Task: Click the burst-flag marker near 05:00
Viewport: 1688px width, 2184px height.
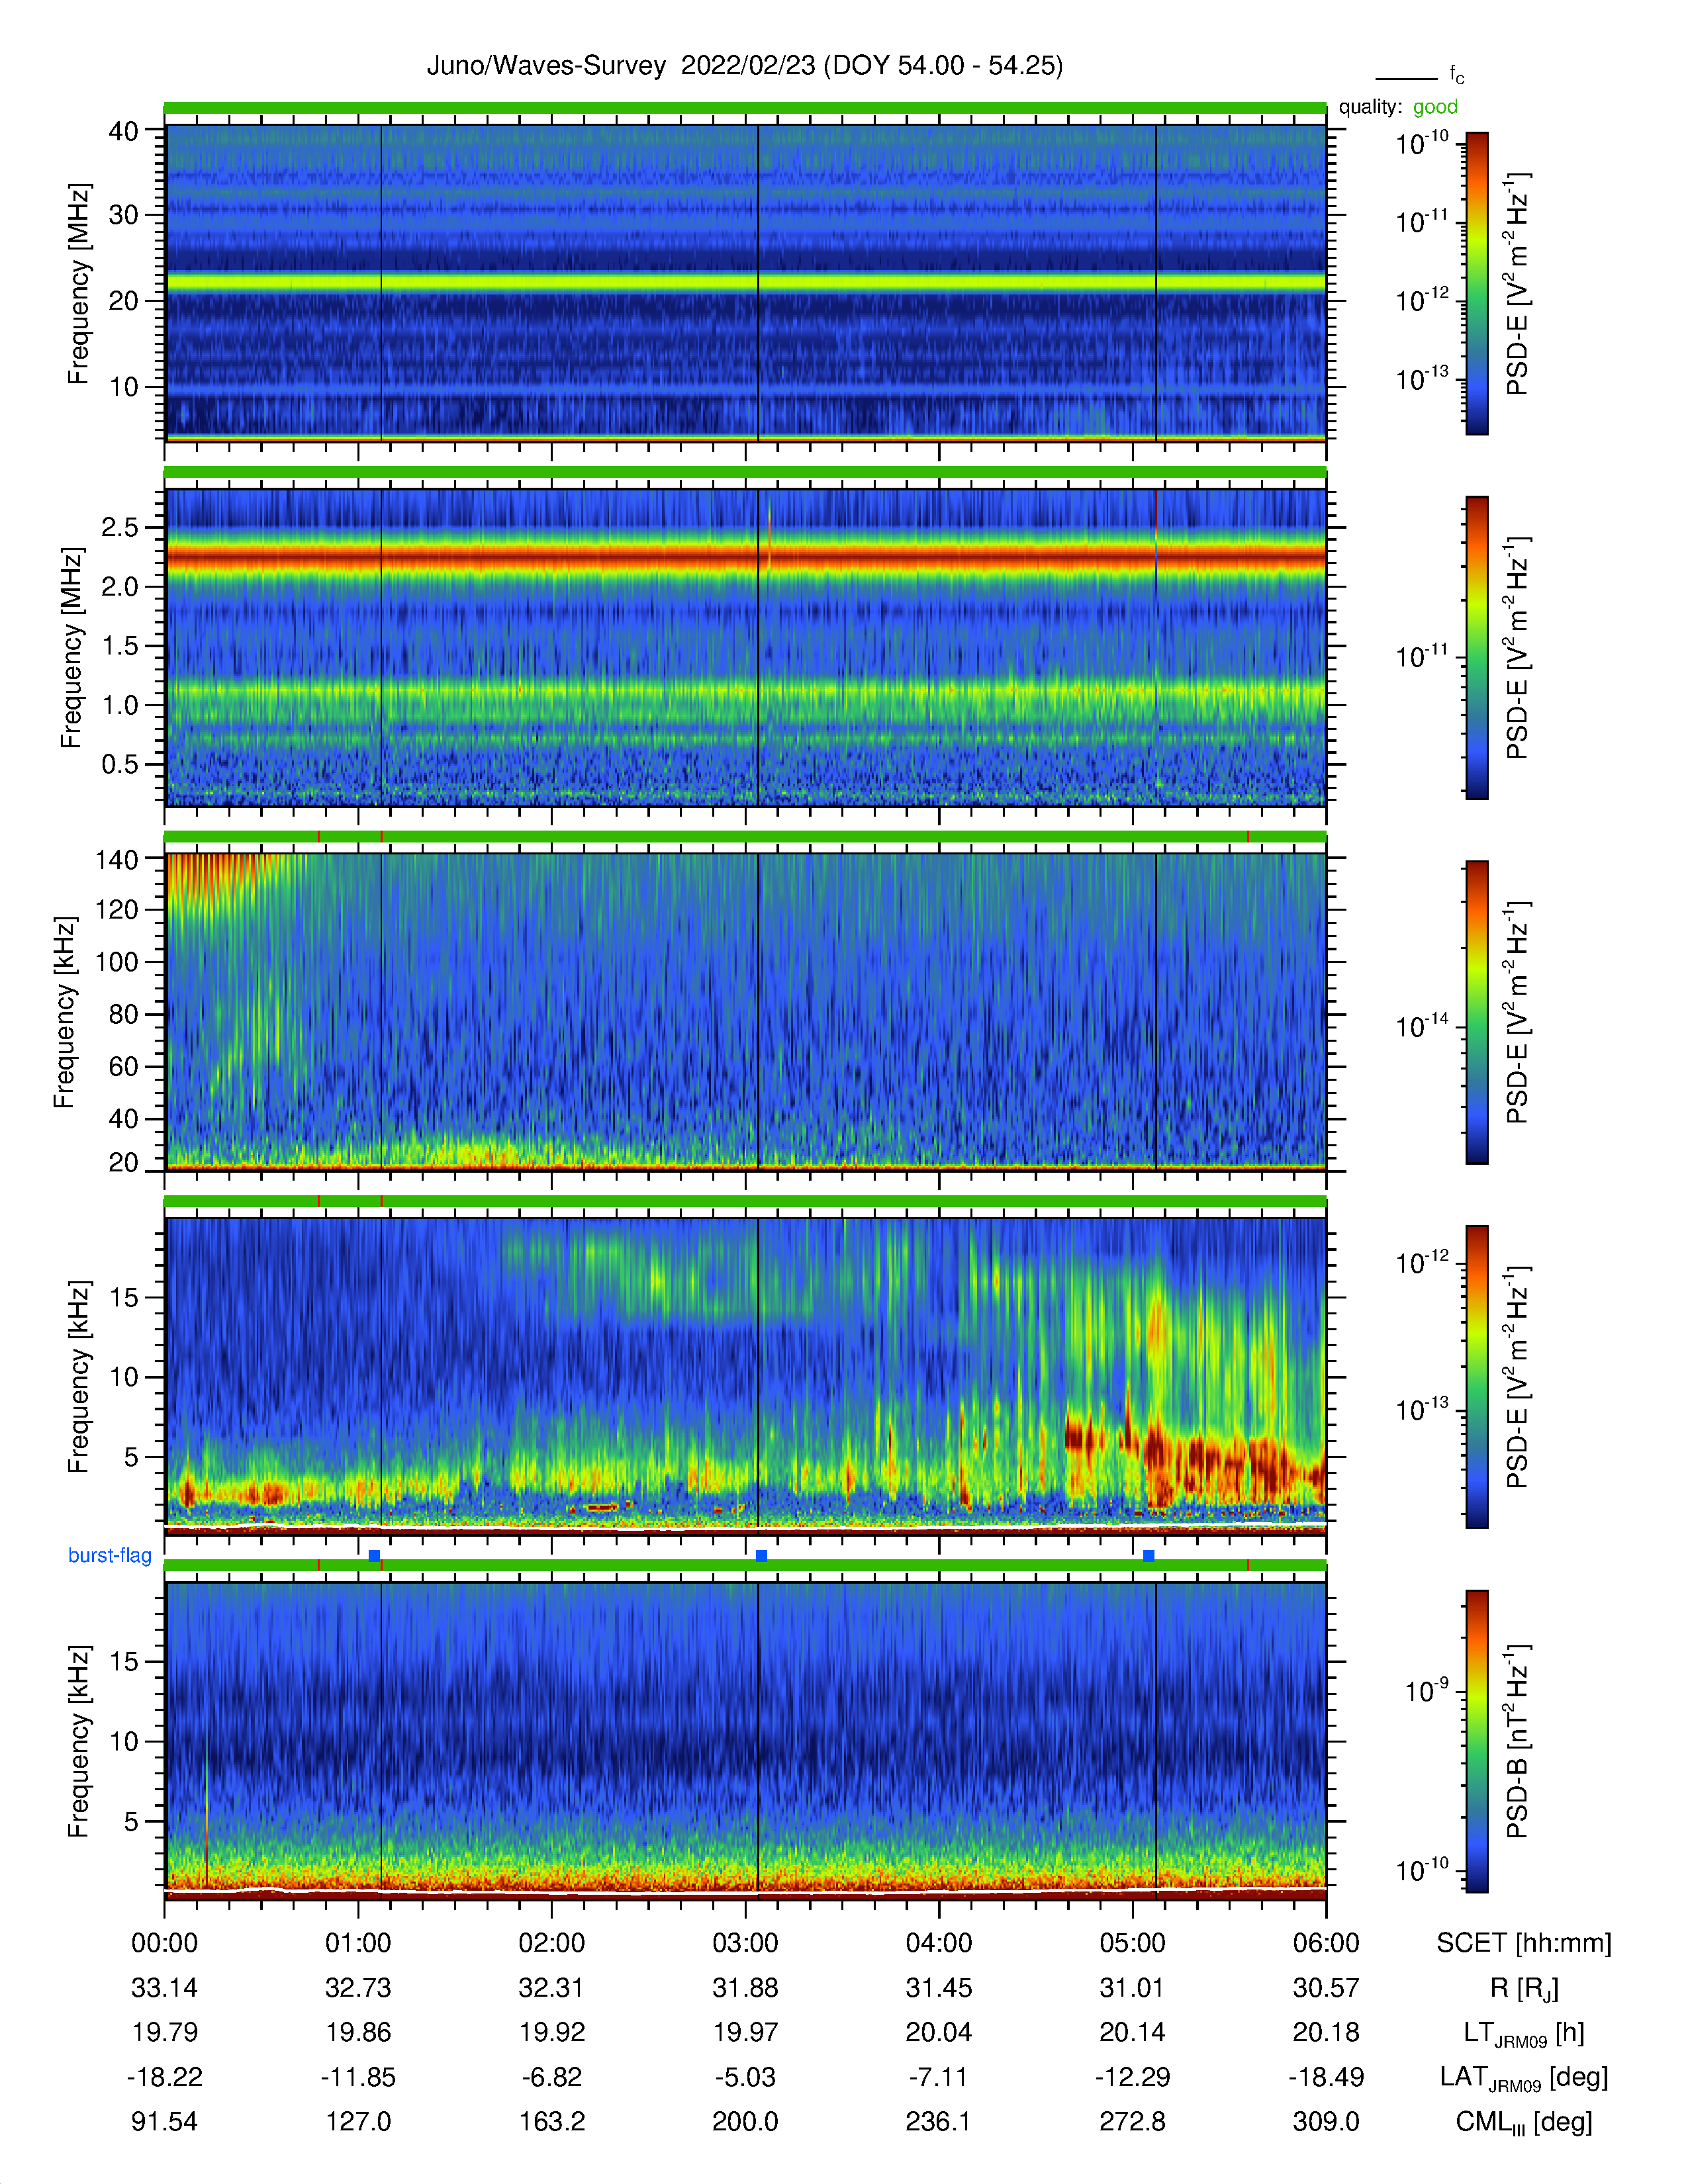Action: (x=1148, y=1555)
